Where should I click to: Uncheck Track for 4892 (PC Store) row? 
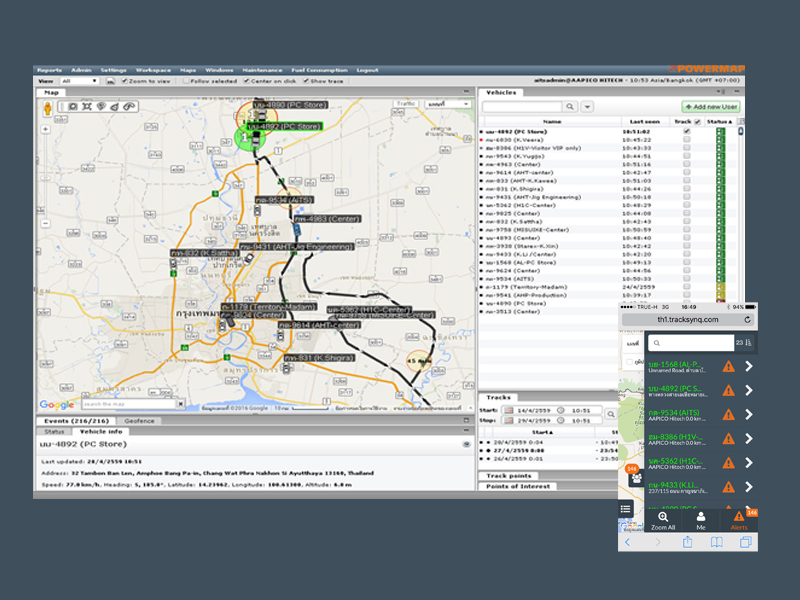(687, 131)
